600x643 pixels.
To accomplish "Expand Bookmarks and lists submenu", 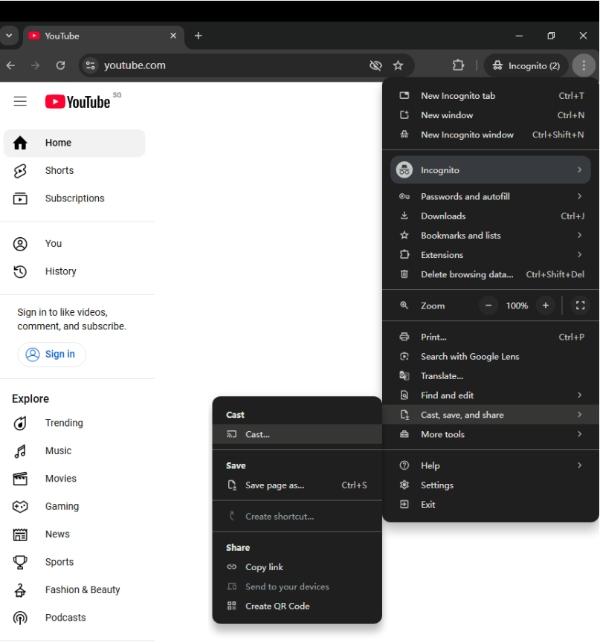I will (x=490, y=236).
